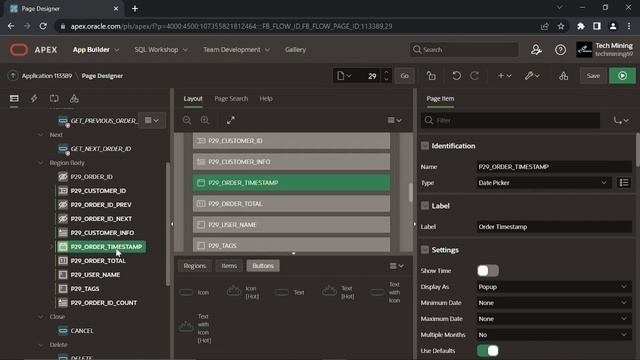
Task: Open a new browser tab
Action: [x=135, y=9]
